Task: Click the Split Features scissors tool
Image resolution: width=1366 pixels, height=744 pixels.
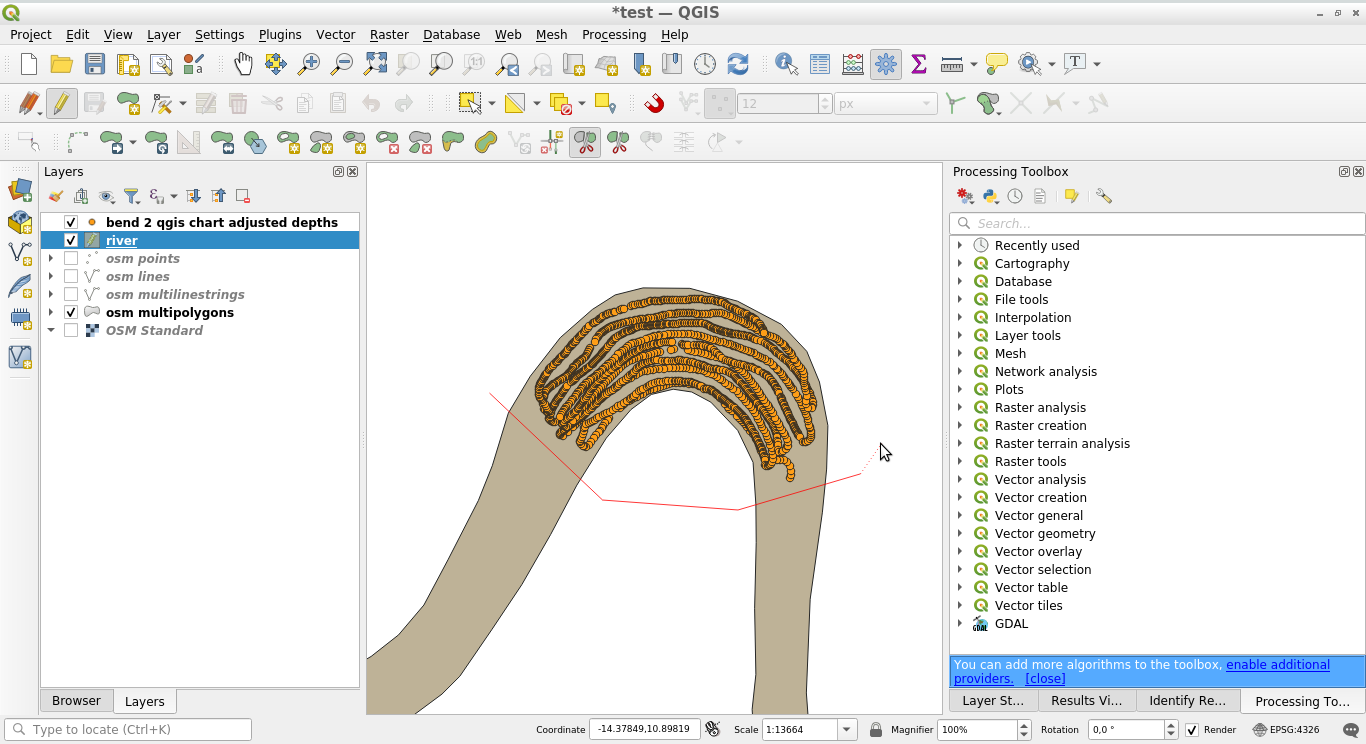Action: point(585,143)
